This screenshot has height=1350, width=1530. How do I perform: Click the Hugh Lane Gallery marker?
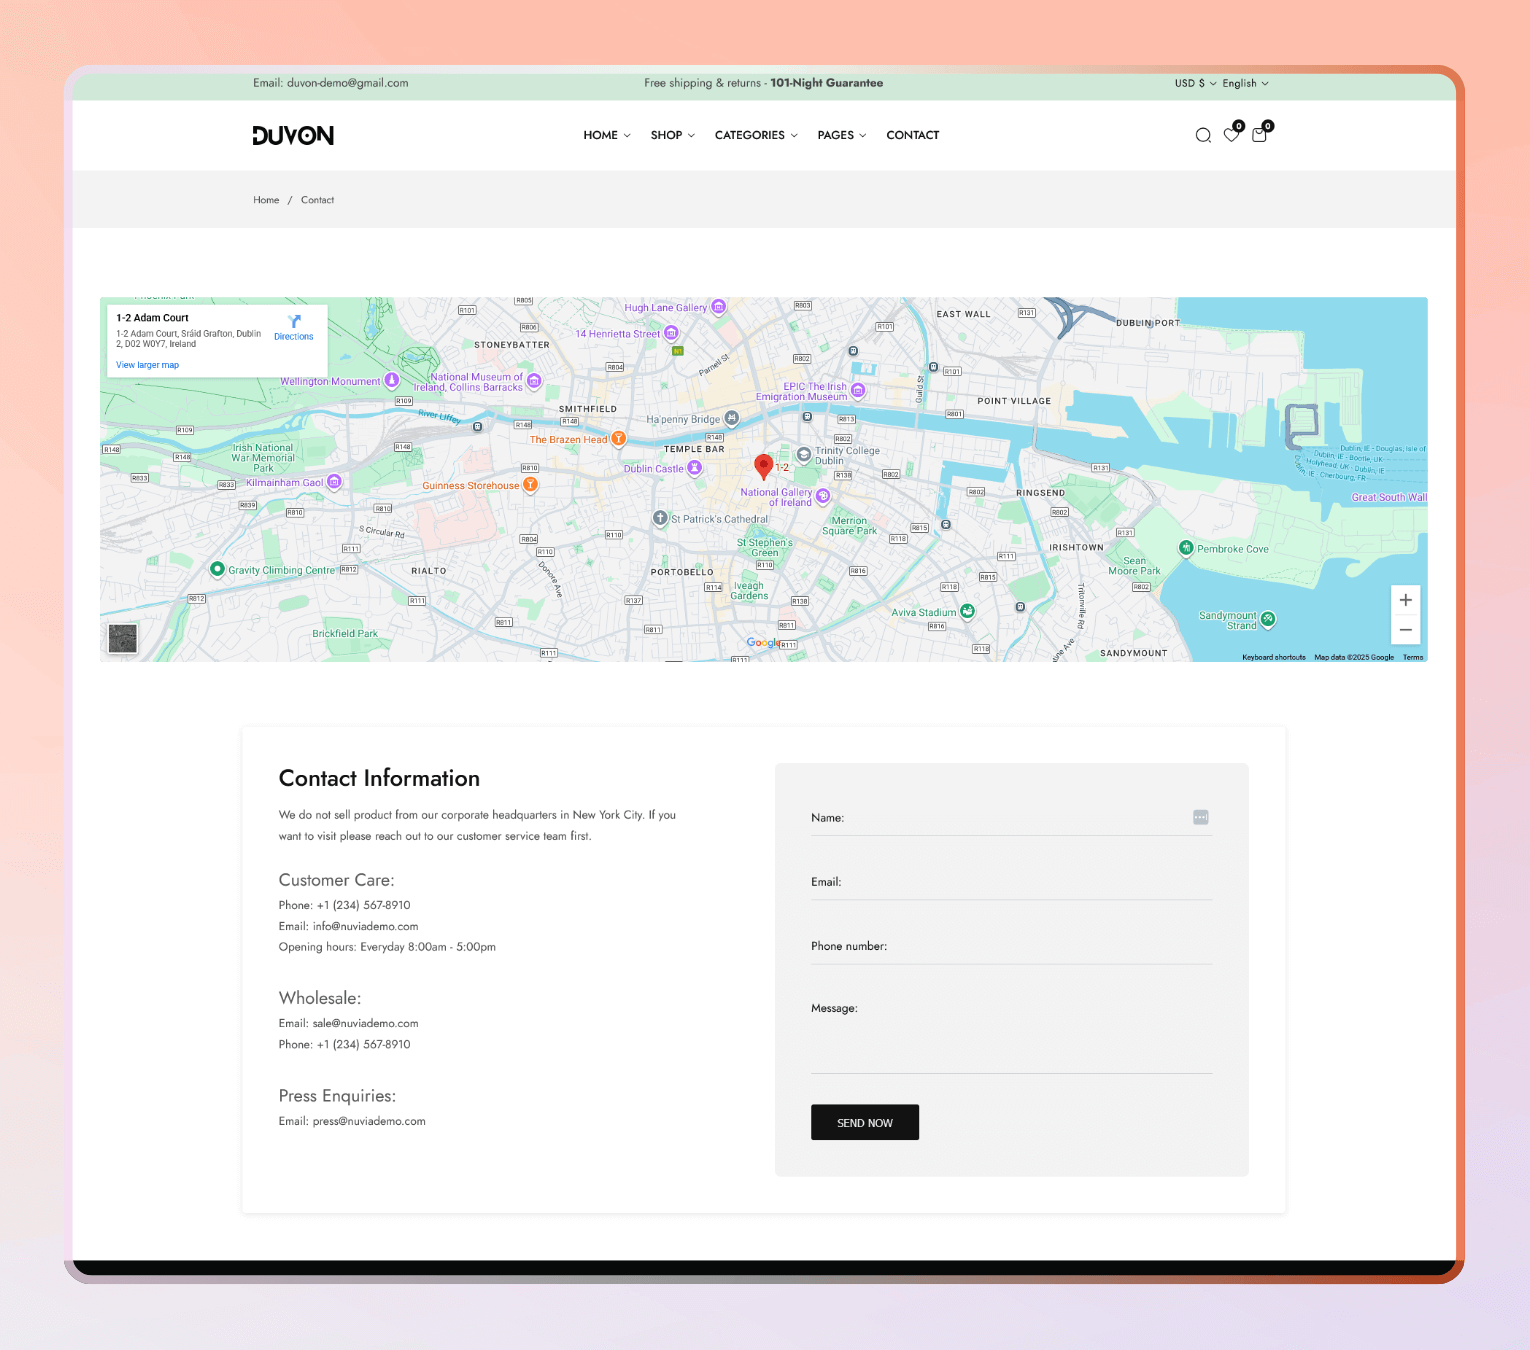coord(718,307)
